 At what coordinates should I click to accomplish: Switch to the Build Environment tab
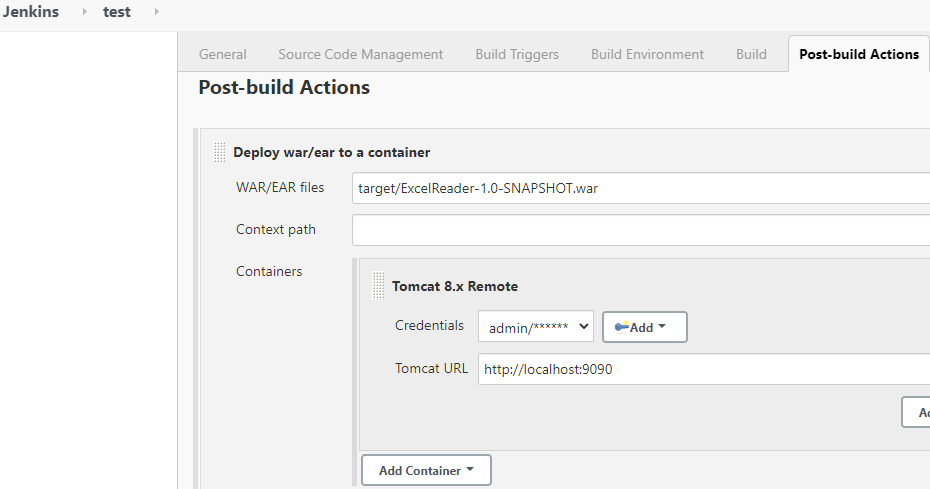click(x=647, y=54)
